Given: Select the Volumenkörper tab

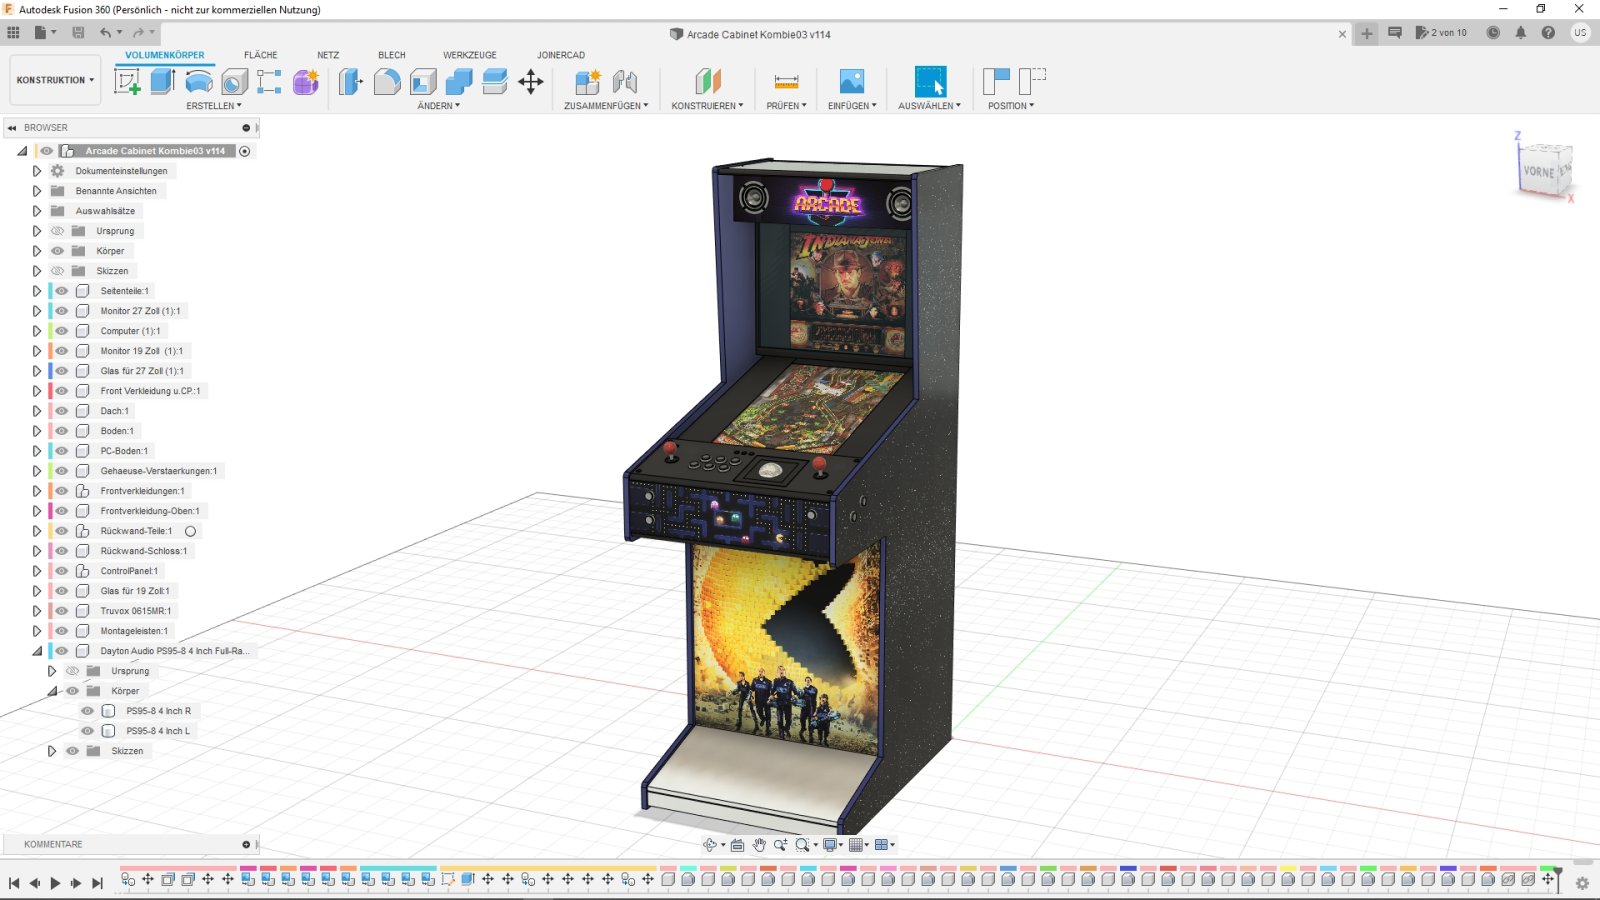Looking at the screenshot, I should 165,55.
